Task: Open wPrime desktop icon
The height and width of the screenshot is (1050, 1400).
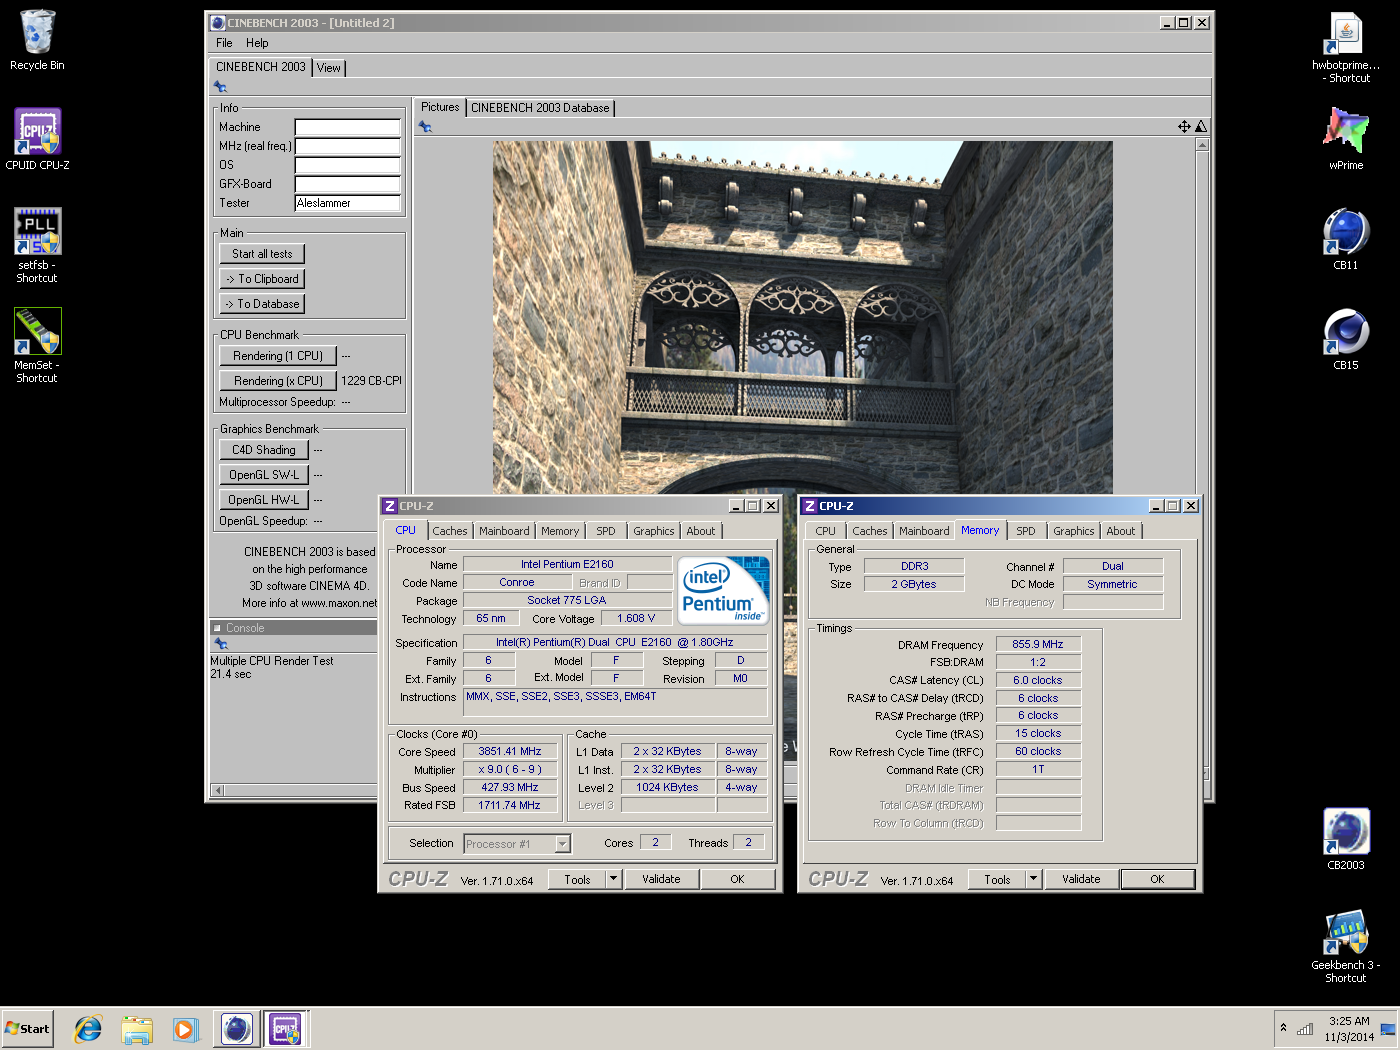Action: (1346, 138)
